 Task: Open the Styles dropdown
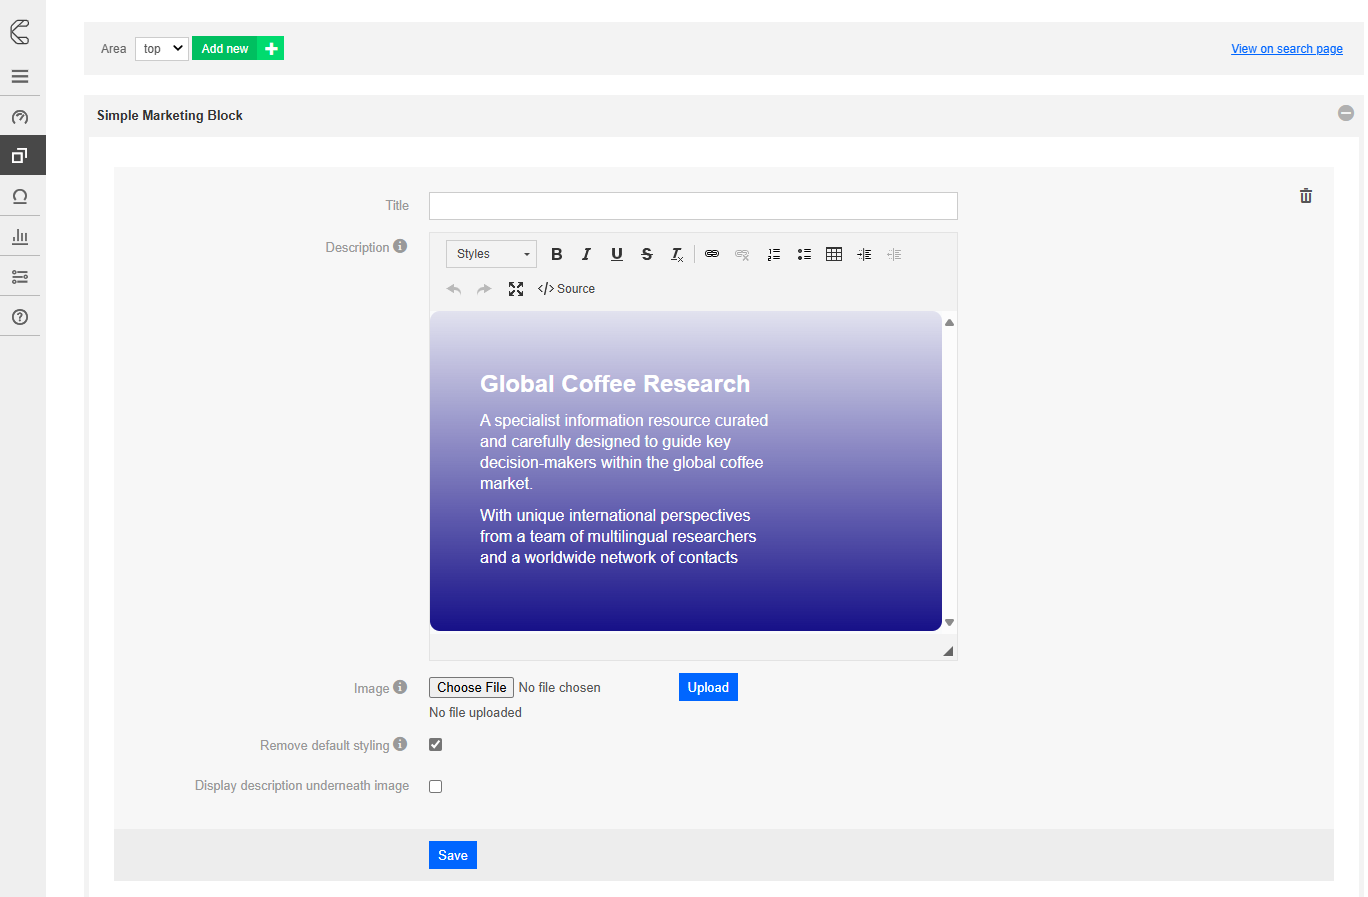point(491,254)
